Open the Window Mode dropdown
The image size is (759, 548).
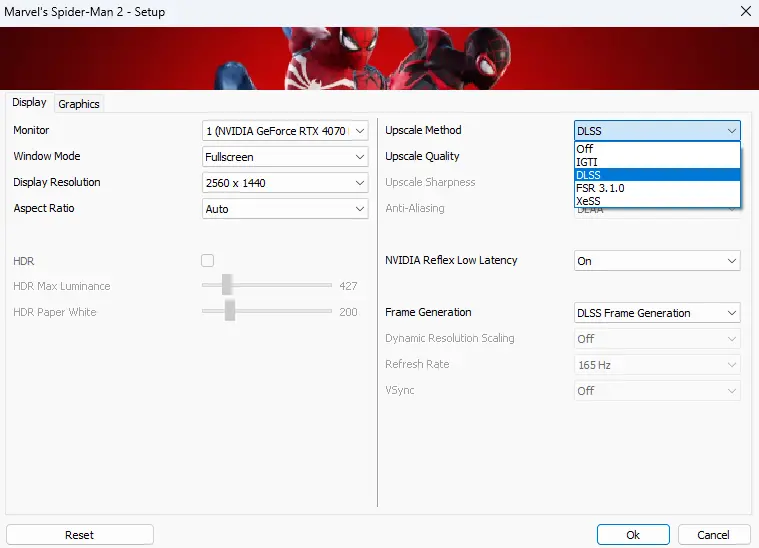(285, 157)
